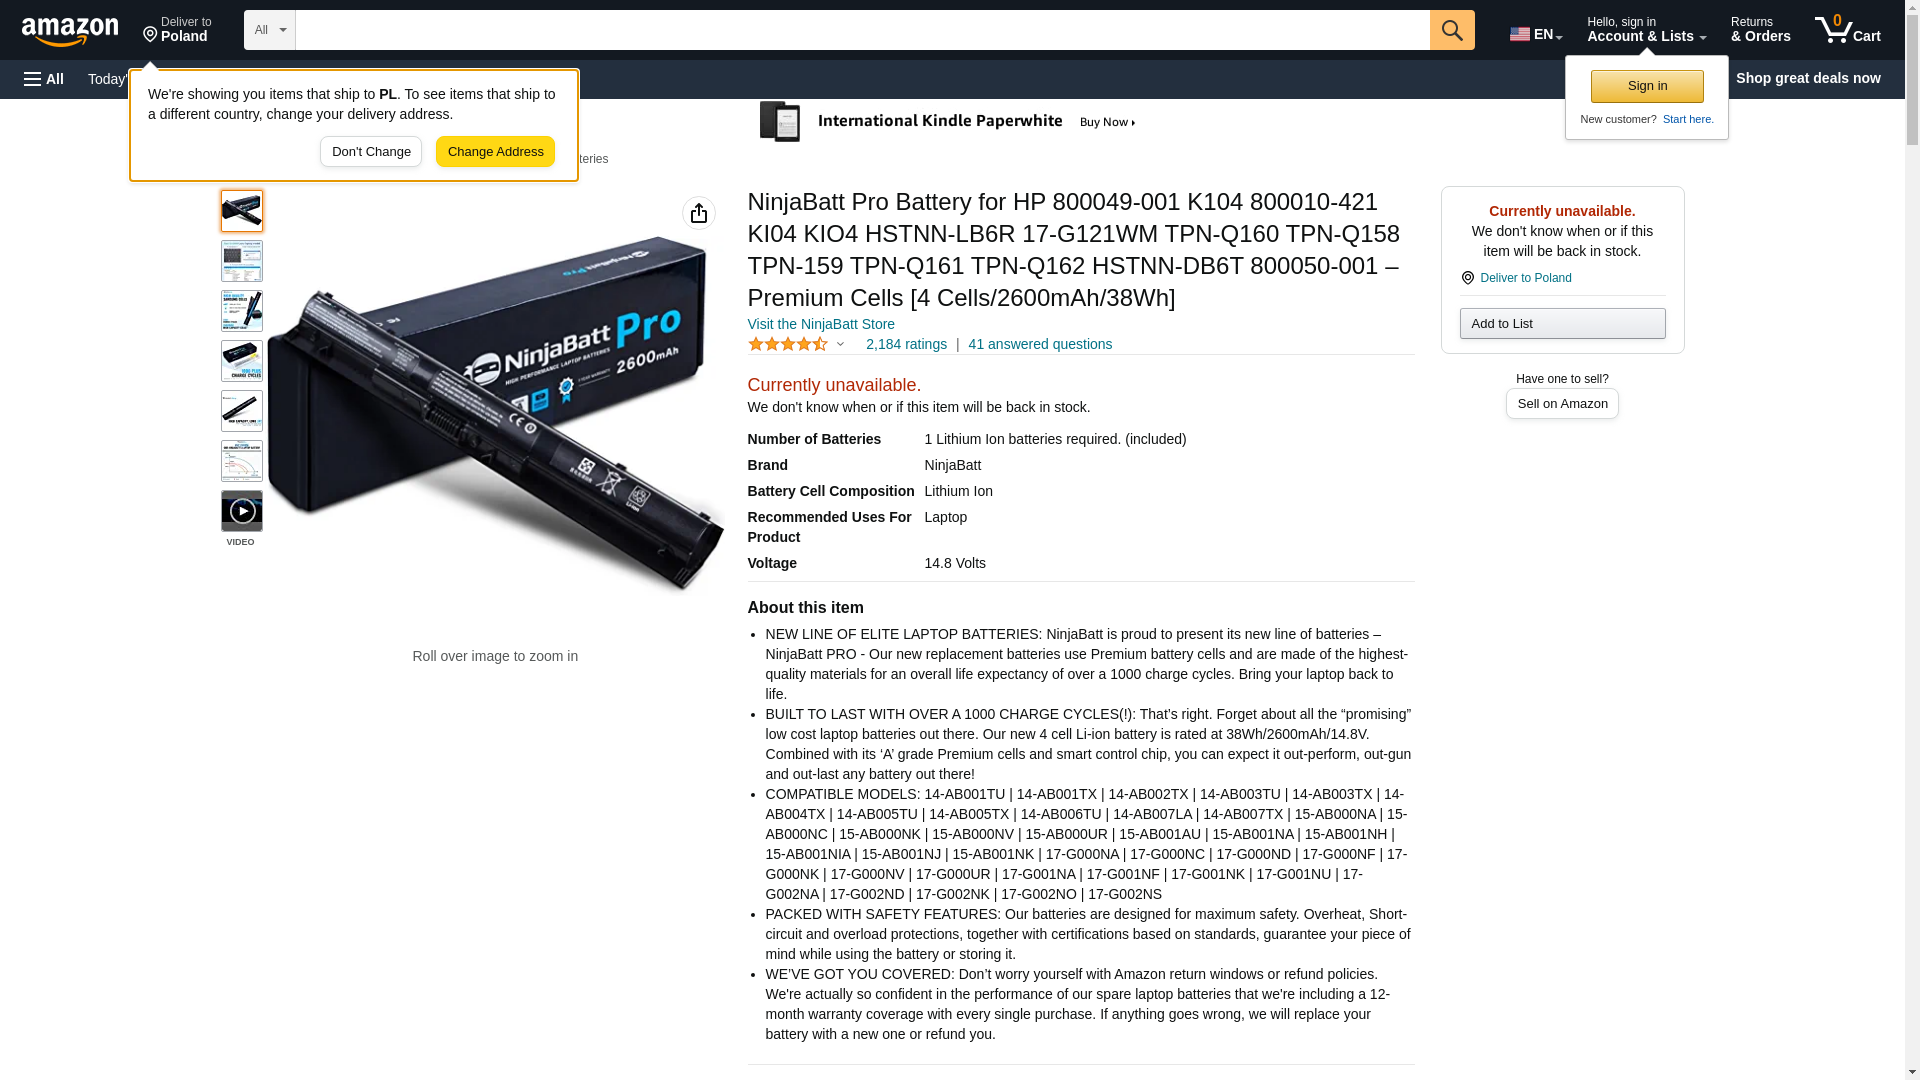Click the share icon on product image

(x=699, y=213)
